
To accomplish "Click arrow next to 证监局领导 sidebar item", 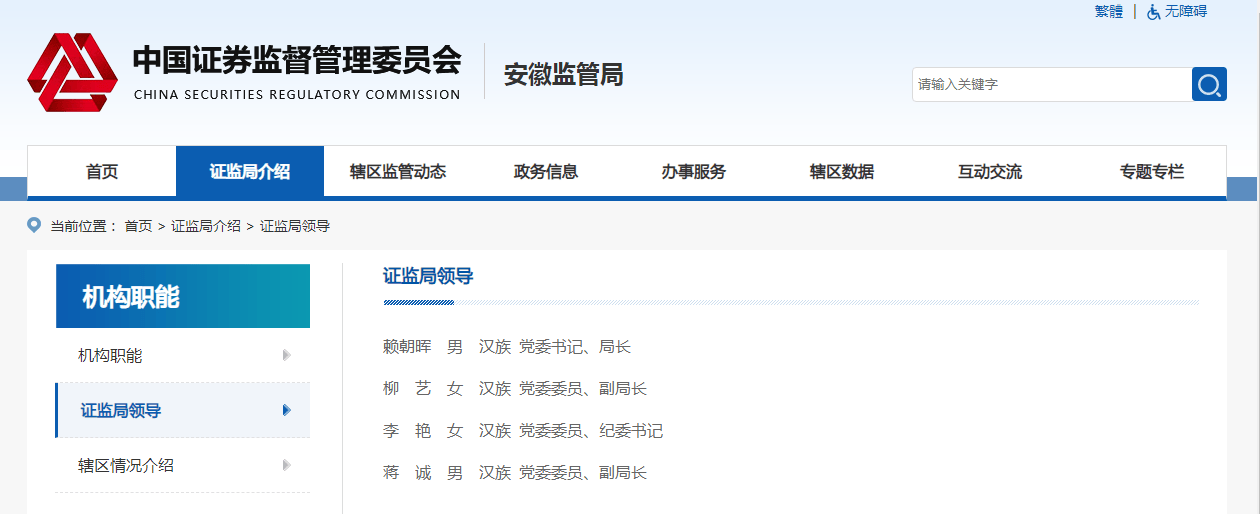I will [x=287, y=410].
